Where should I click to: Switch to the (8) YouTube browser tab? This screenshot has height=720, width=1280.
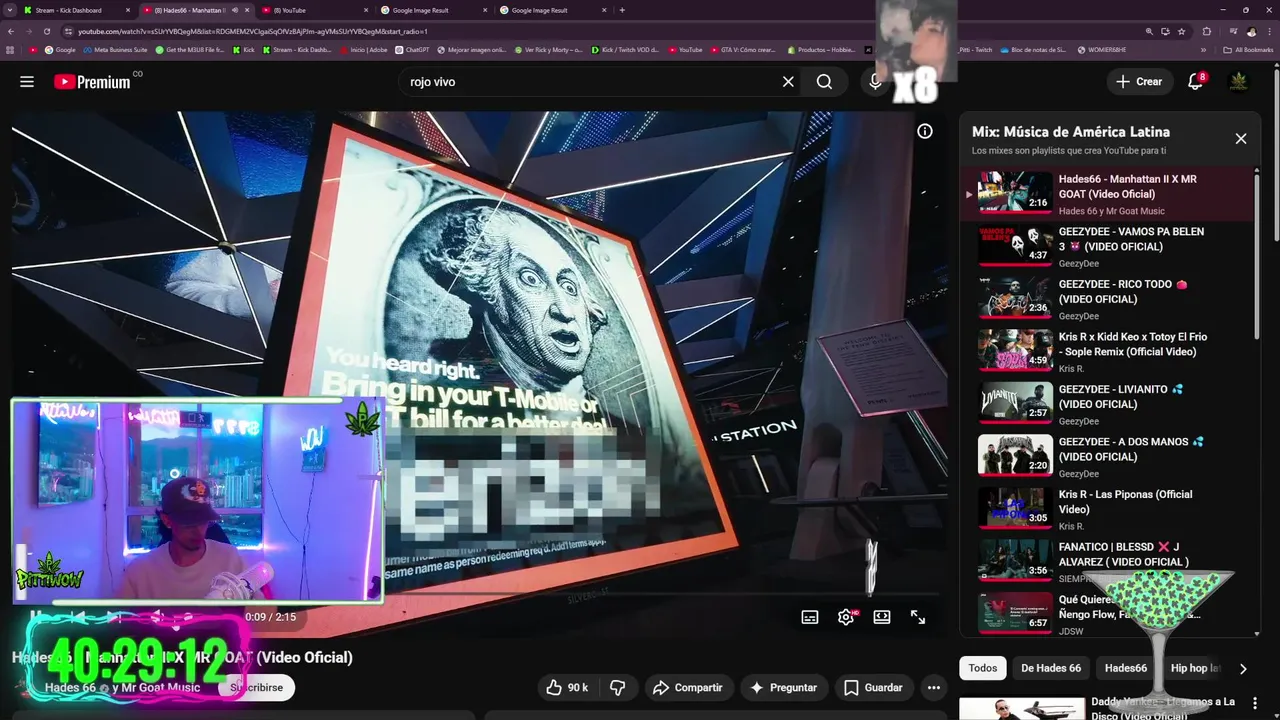pyautogui.click(x=314, y=10)
